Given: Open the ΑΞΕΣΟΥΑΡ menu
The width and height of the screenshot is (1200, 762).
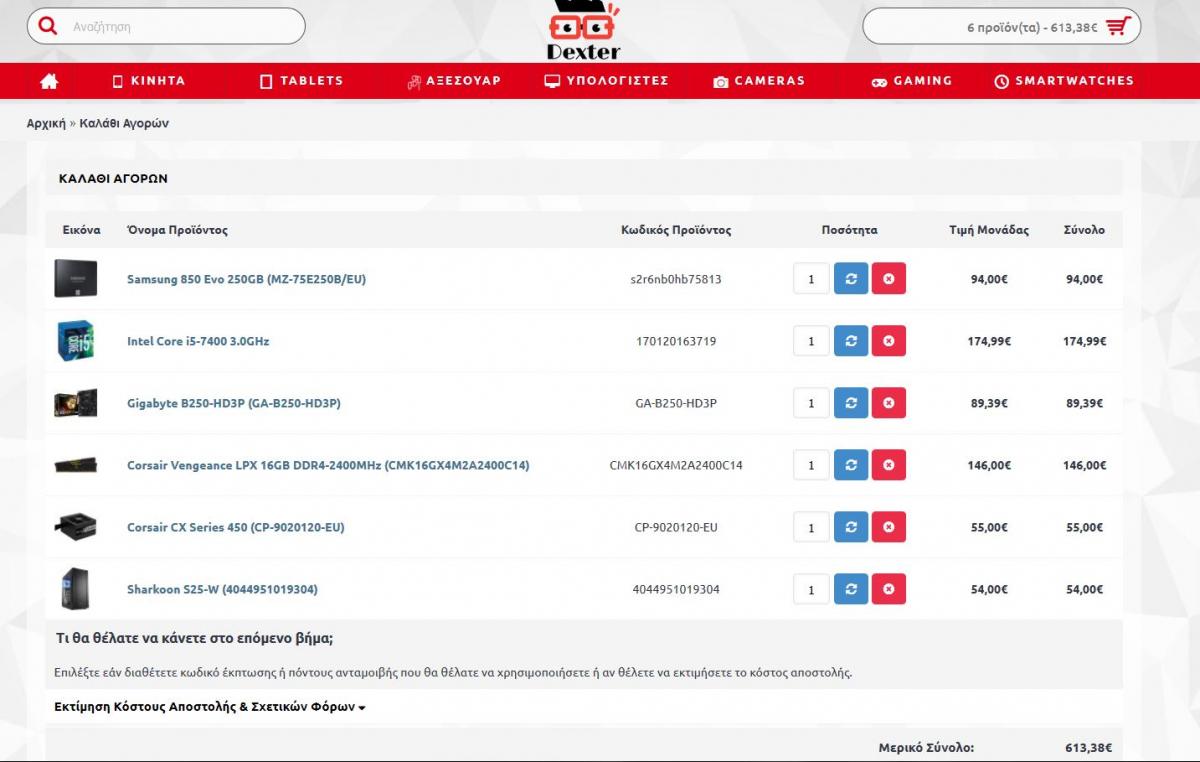Looking at the screenshot, I should pos(453,81).
